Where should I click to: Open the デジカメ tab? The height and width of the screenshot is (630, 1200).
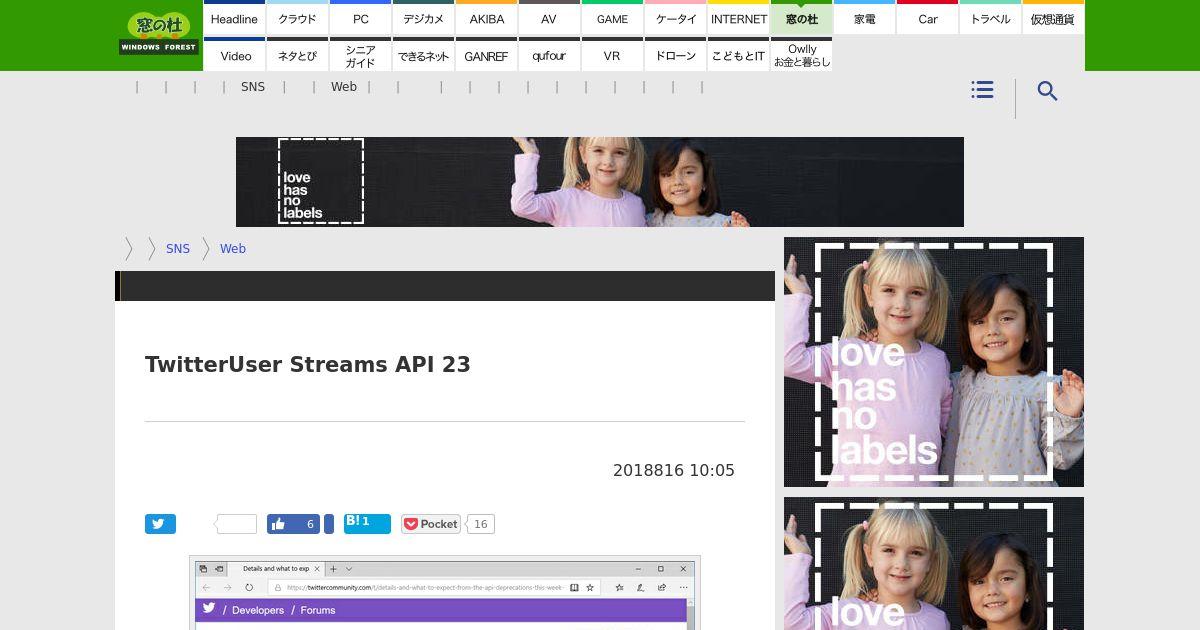point(423,18)
